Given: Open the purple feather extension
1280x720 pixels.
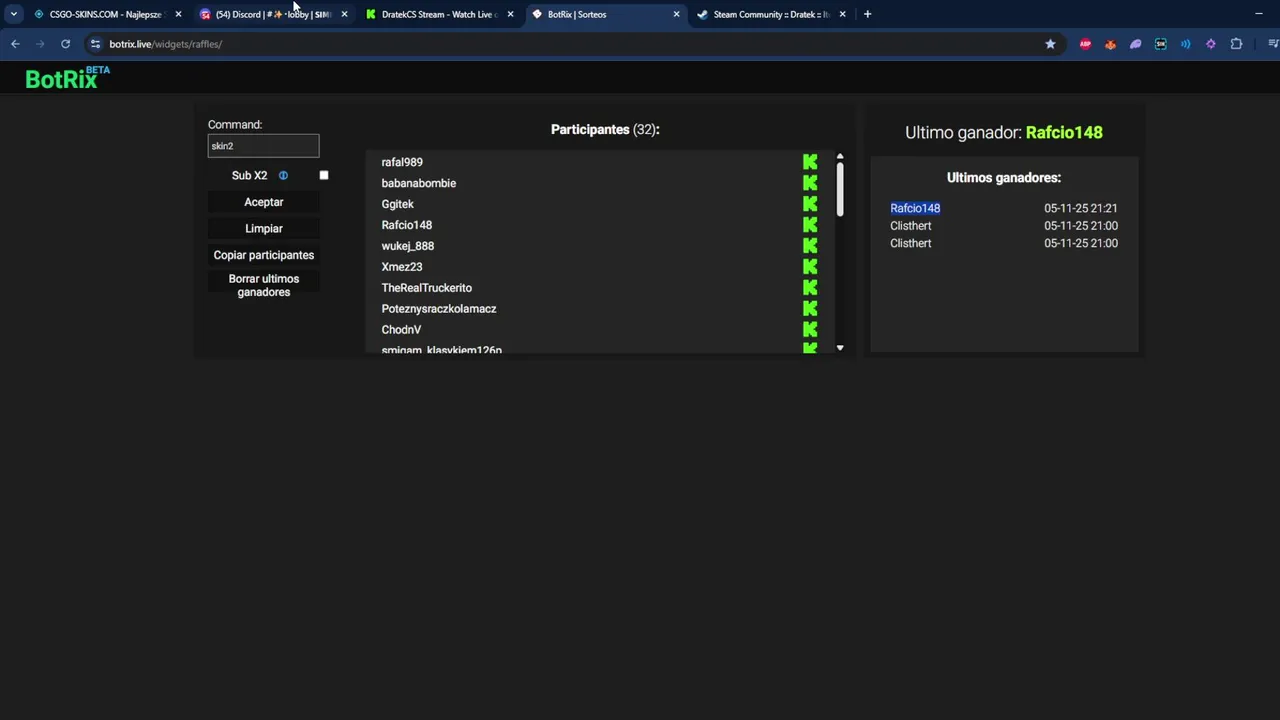Looking at the screenshot, I should pyautogui.click(x=1135, y=44).
